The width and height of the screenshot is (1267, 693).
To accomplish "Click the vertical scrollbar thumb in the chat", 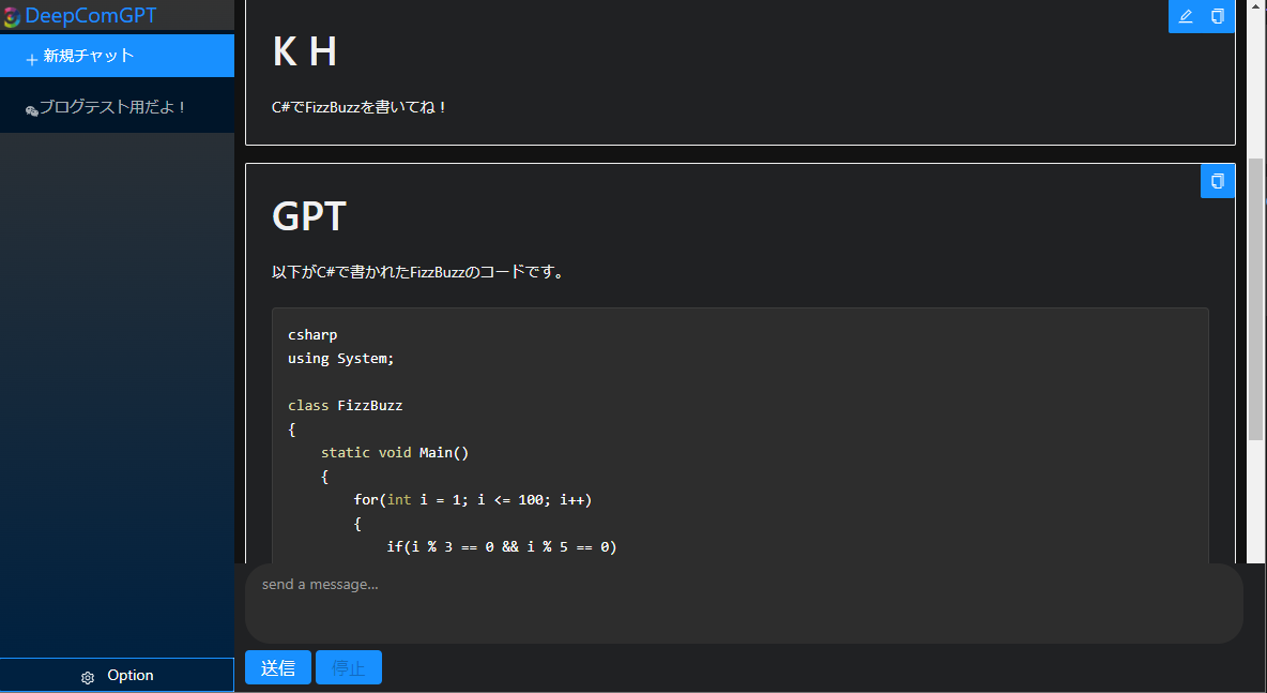I will 1256,298.
